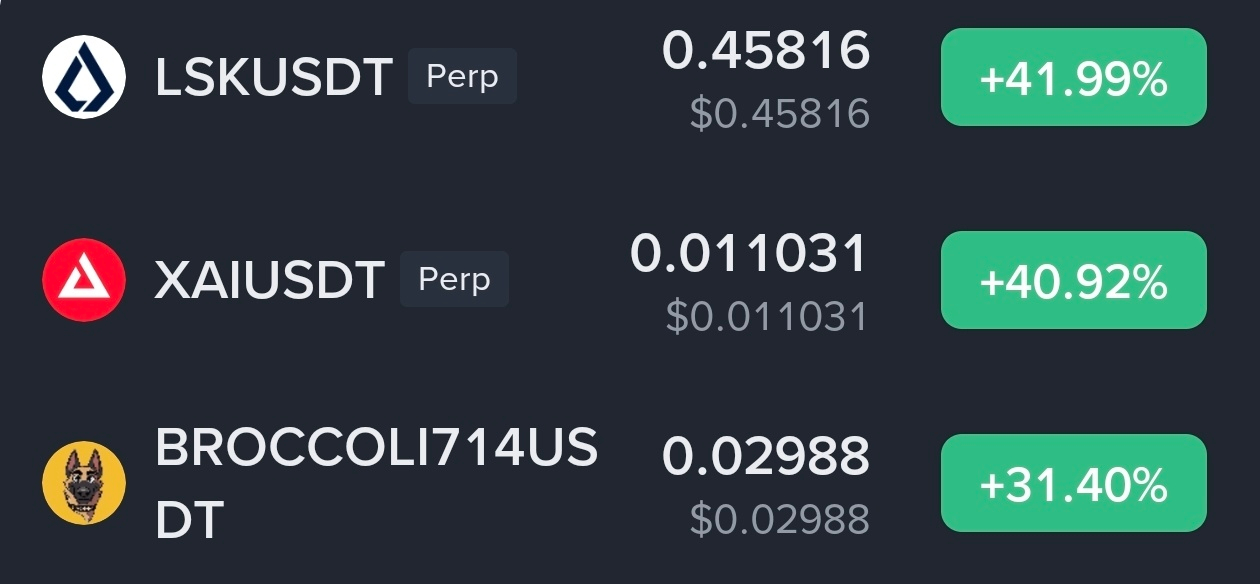
Task: Open the BROCCOLI714USDT pair name
Action: [x=376, y=484]
